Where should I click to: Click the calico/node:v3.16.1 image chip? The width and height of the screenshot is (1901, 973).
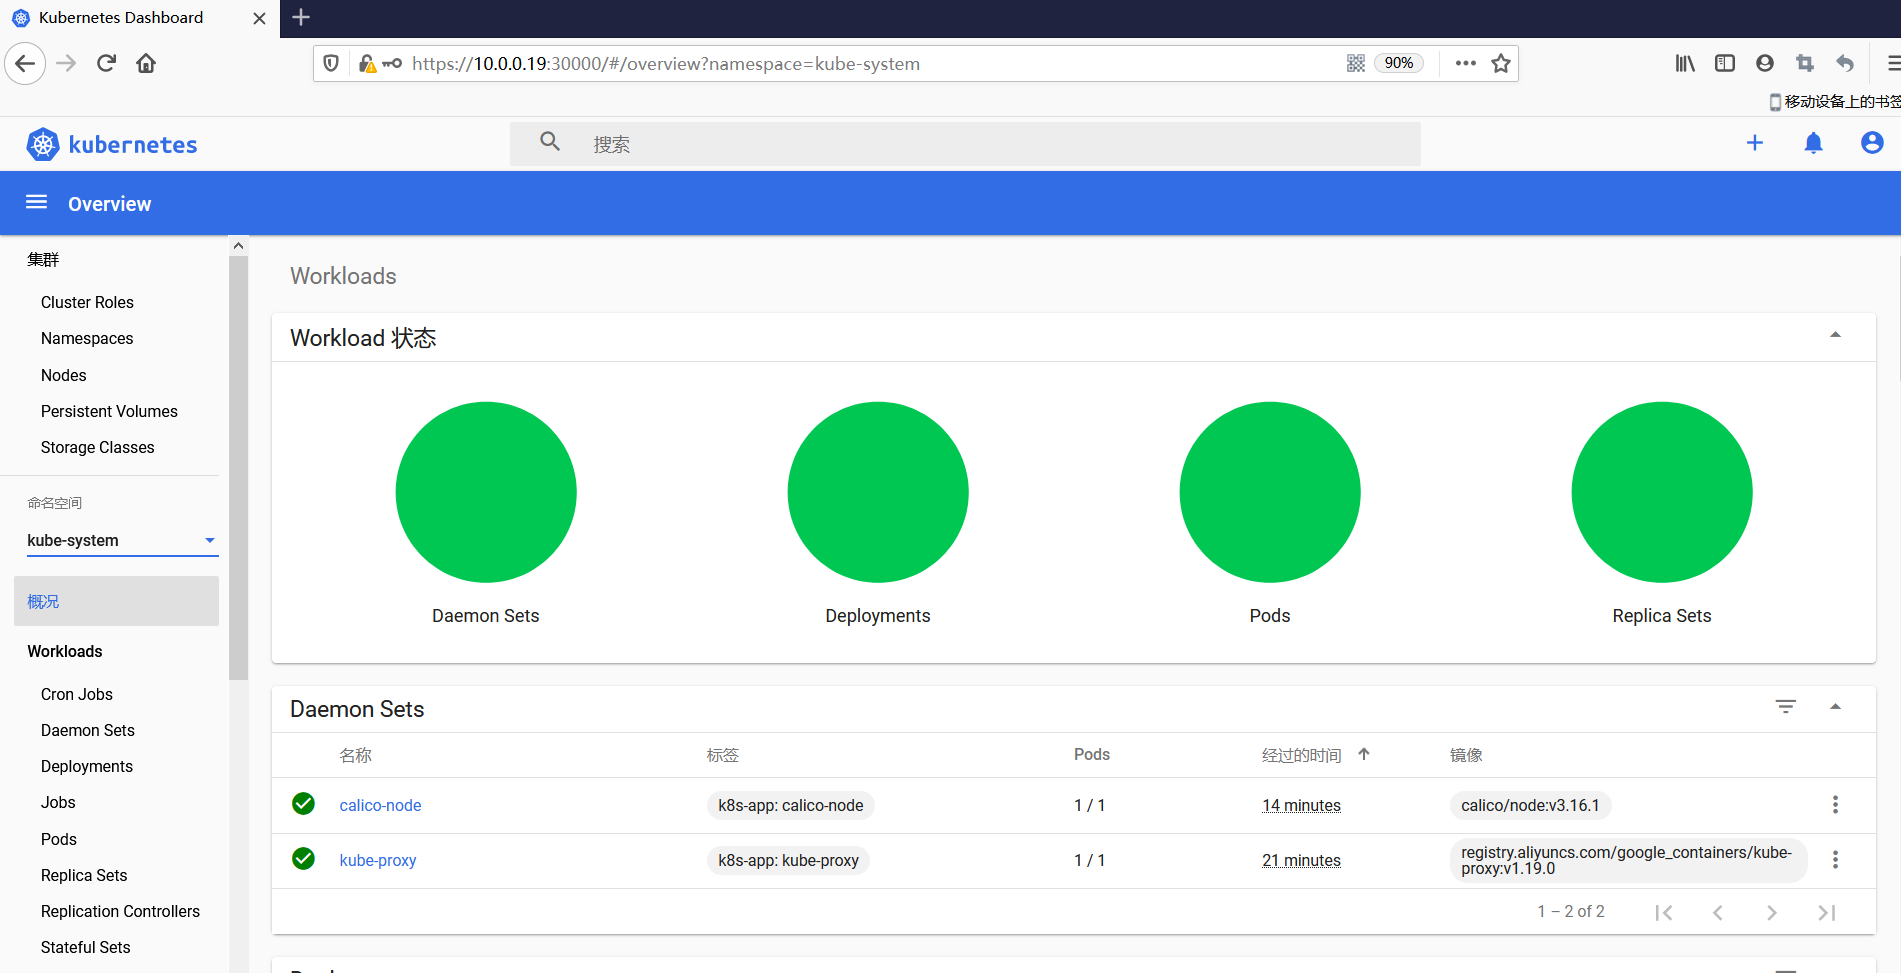pos(1530,805)
